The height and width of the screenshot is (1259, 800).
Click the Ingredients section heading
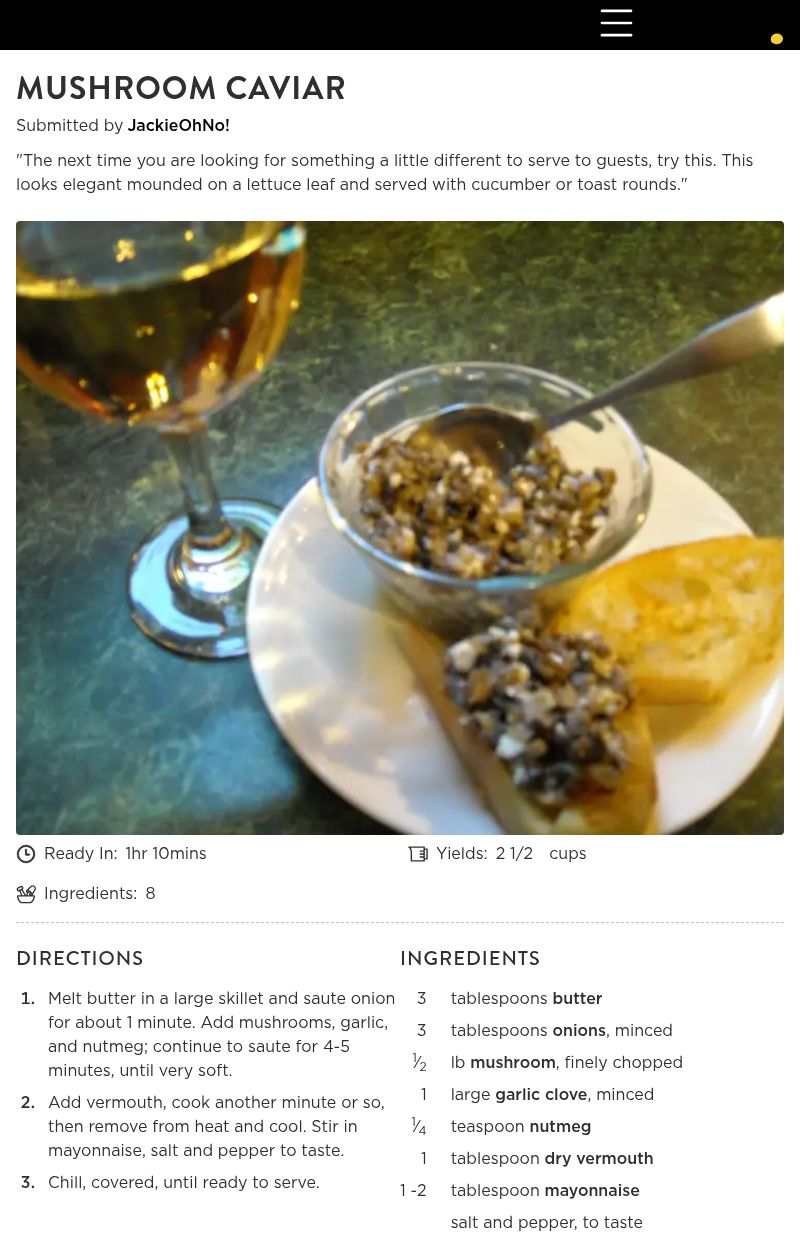point(470,958)
